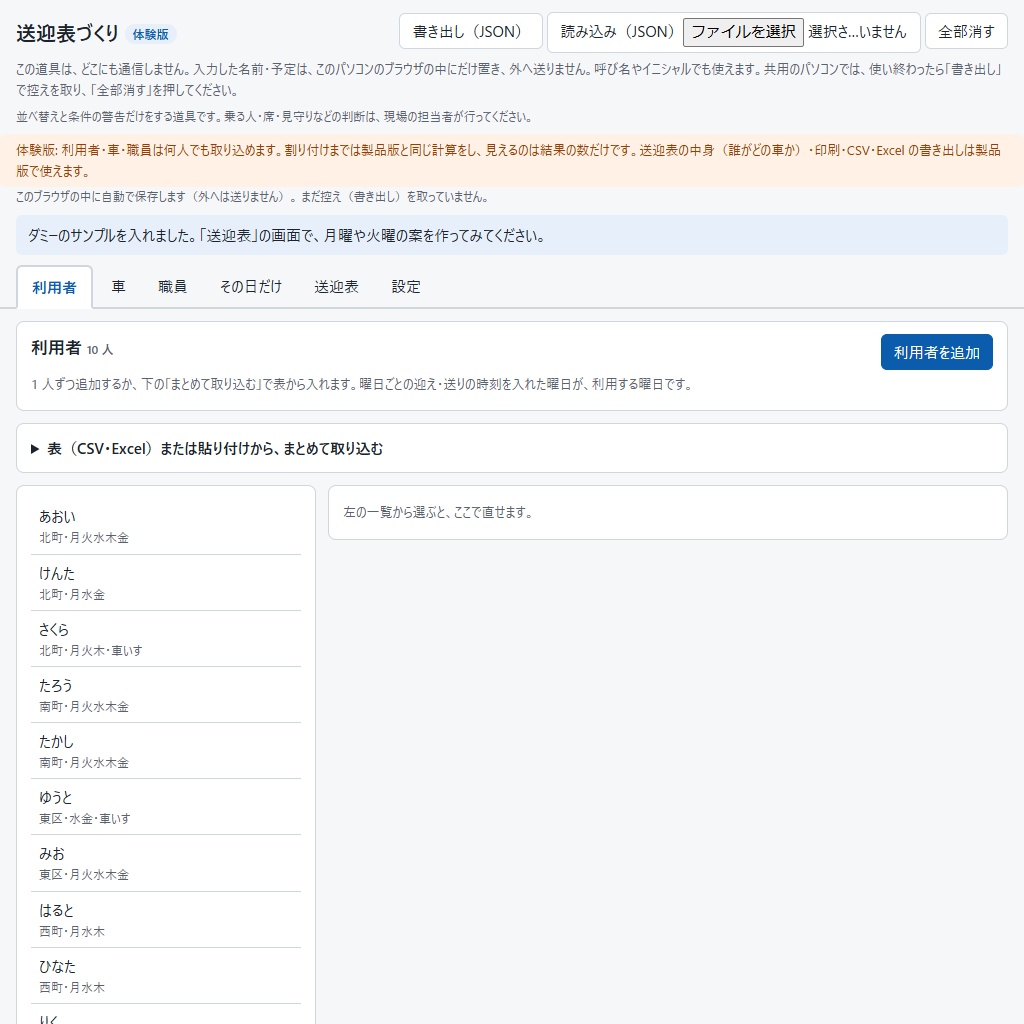Select user さくら in the list

tap(166, 639)
